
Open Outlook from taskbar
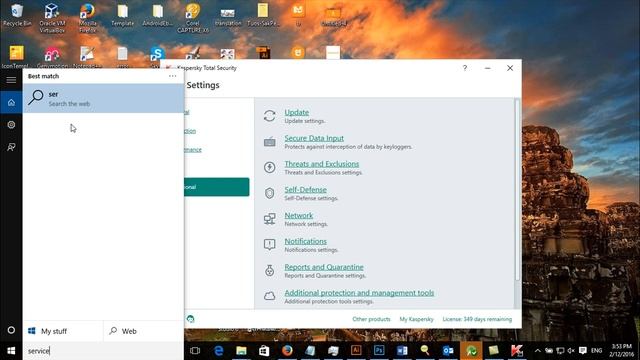[448, 351]
